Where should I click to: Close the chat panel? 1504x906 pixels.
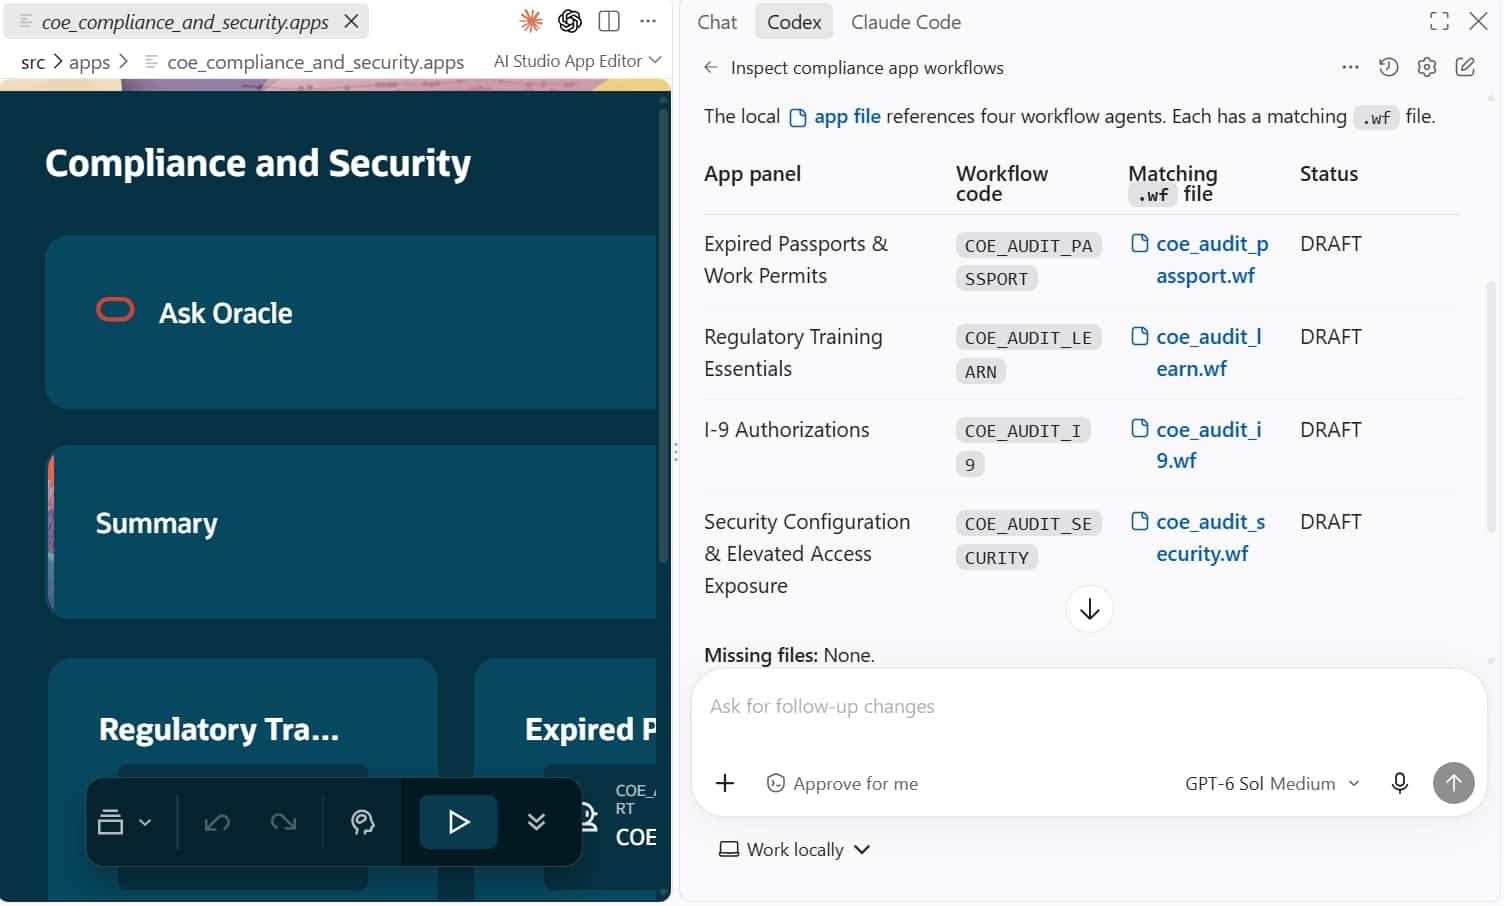tap(1478, 21)
